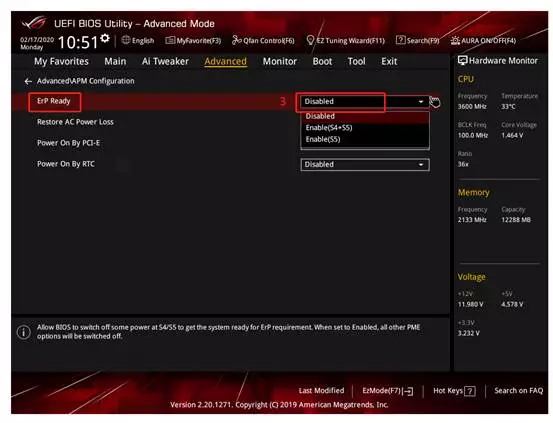Select Power On By PCI-E setting
The height and width of the screenshot is (423, 553).
(x=68, y=143)
